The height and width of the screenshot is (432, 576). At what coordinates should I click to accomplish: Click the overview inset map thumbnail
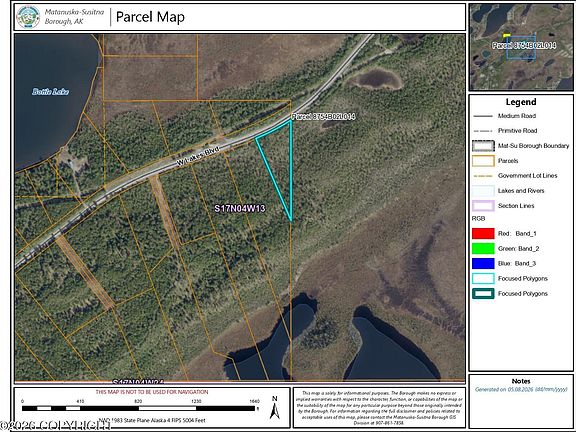pos(521,47)
